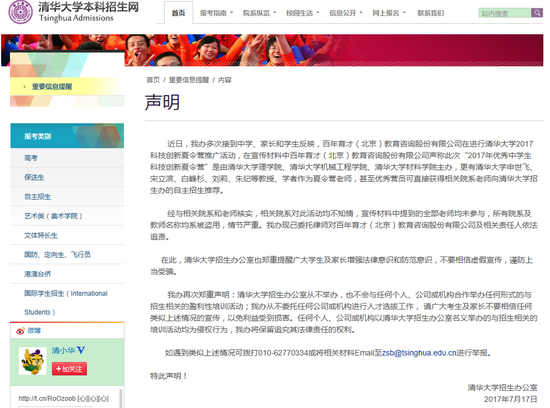Click the zsb@tsinghua.edu.cn email link
The image size is (550, 408).
pos(419,353)
